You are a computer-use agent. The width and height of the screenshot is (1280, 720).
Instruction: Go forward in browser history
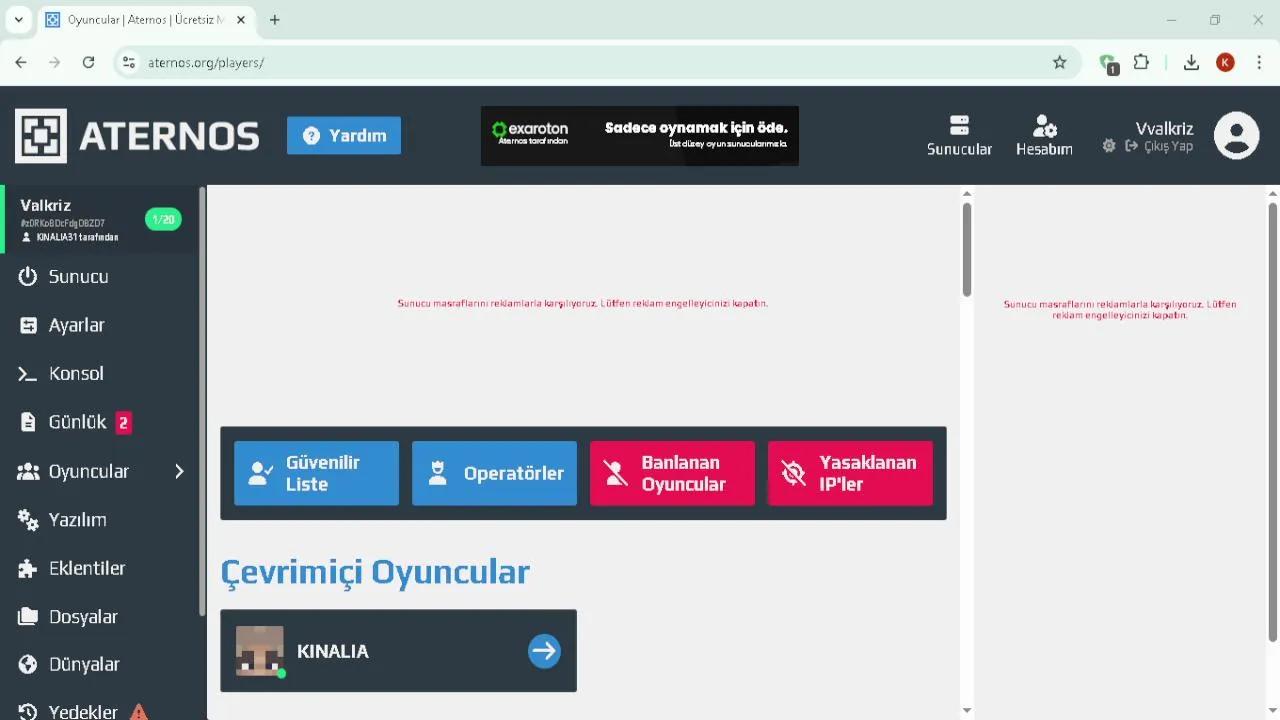(x=55, y=62)
